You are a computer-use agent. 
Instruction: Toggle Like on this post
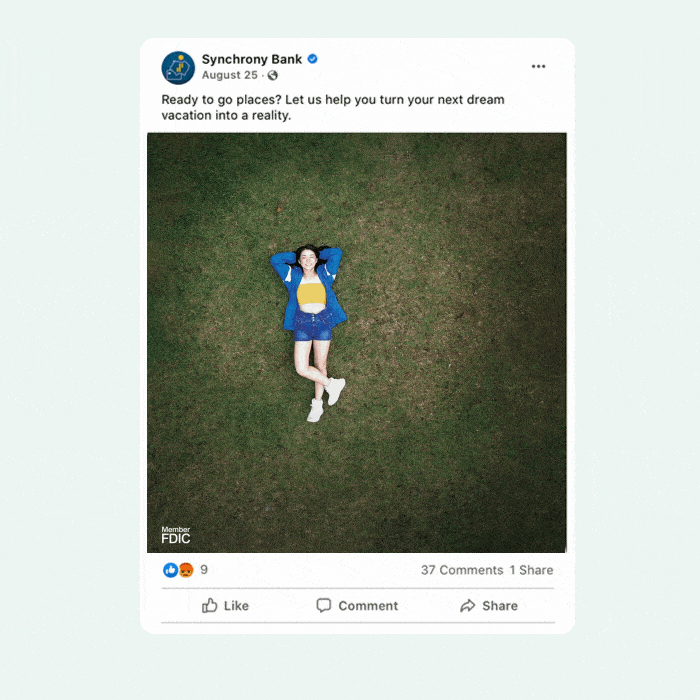(225, 605)
